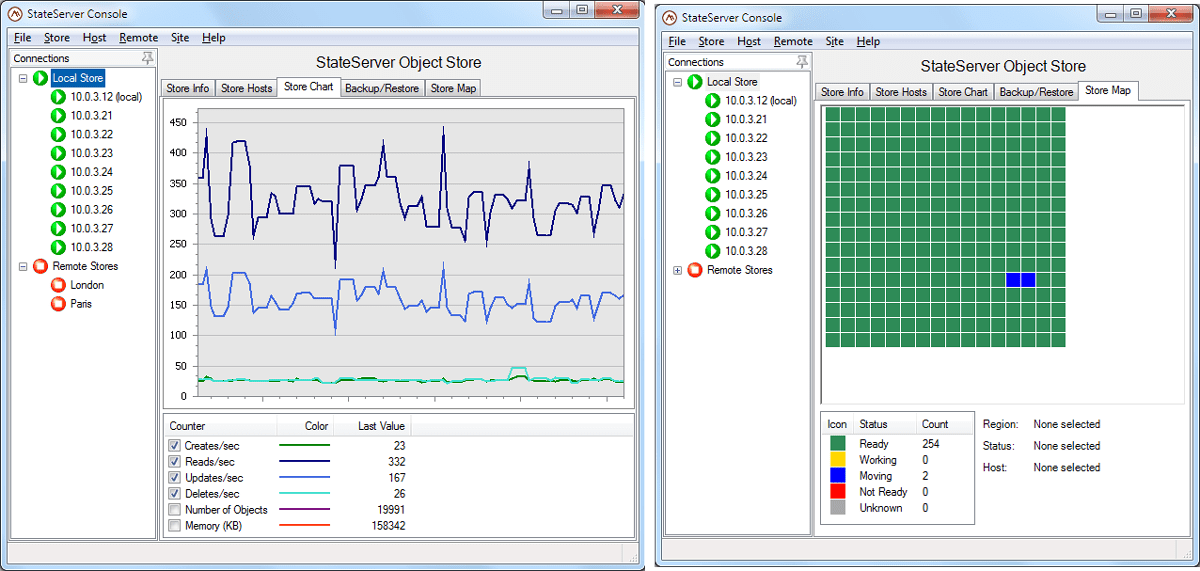Click pin icon of Connections panel in right window
Image resolution: width=1200 pixels, height=571 pixels.
coord(802,62)
